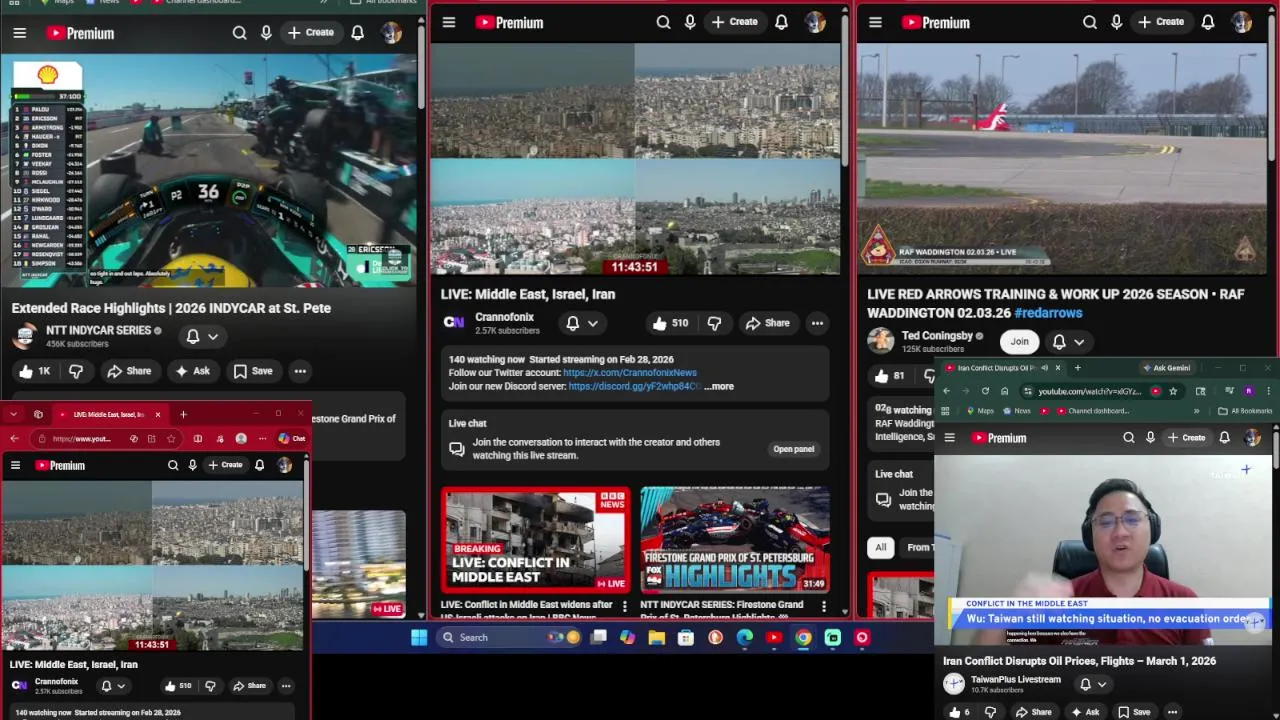
Task: Open notifications bell in INDYCAR window header
Action: click(x=357, y=33)
